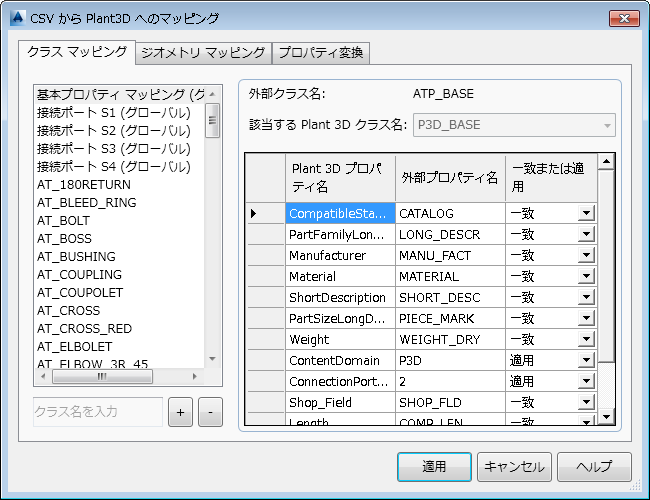This screenshot has height=500, width=650.
Task: Click the Manufacturer property cell
Action: [340, 255]
